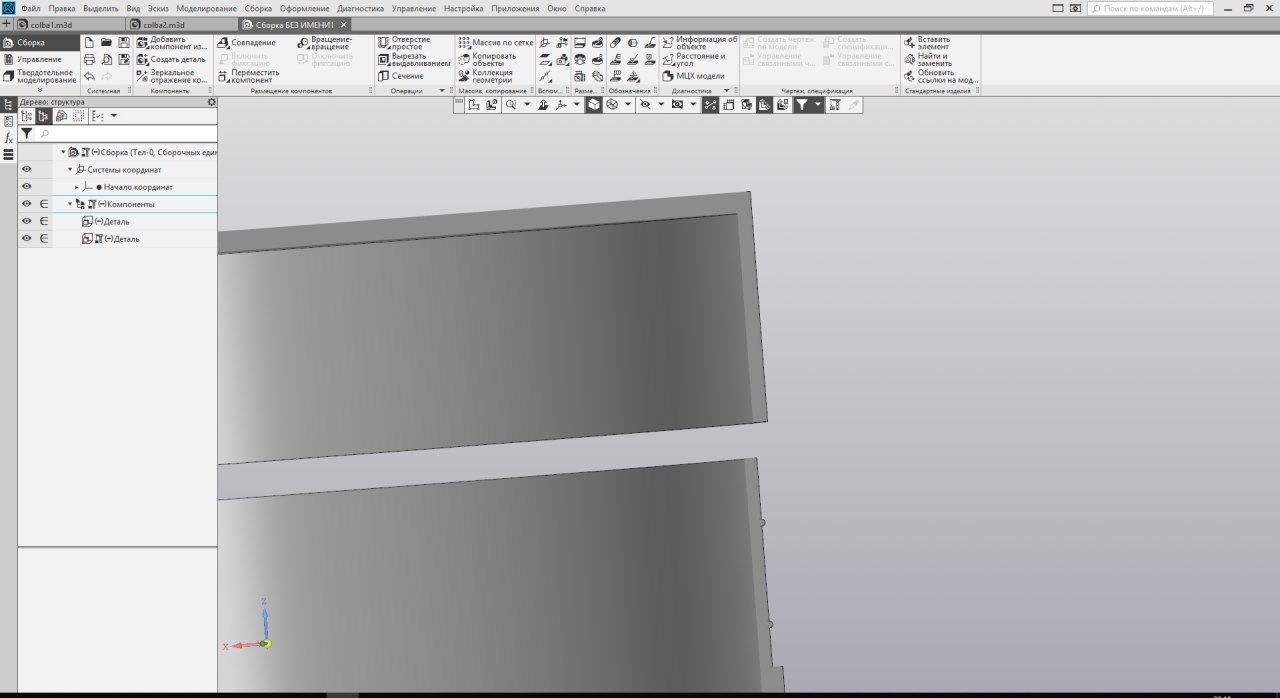
Task: Expand the Операции panel dropdown arrow
Action: coord(441,91)
